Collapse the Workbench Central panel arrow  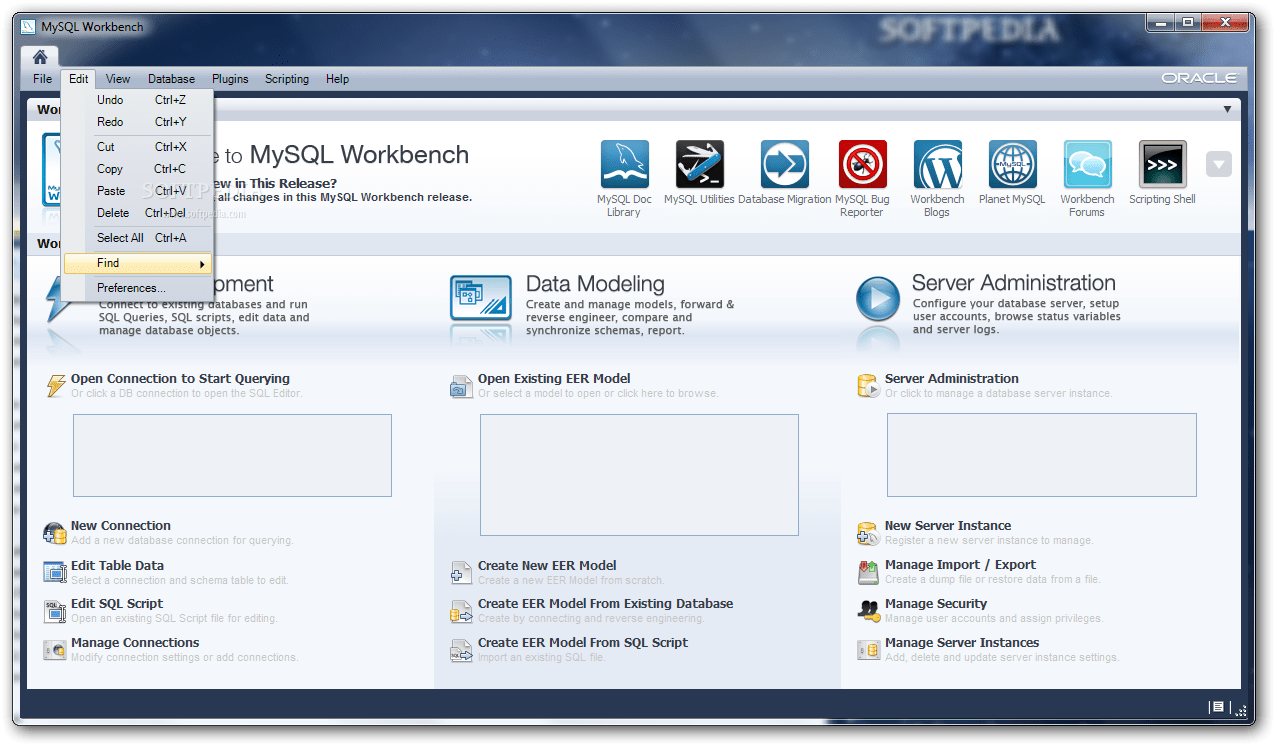(1227, 109)
